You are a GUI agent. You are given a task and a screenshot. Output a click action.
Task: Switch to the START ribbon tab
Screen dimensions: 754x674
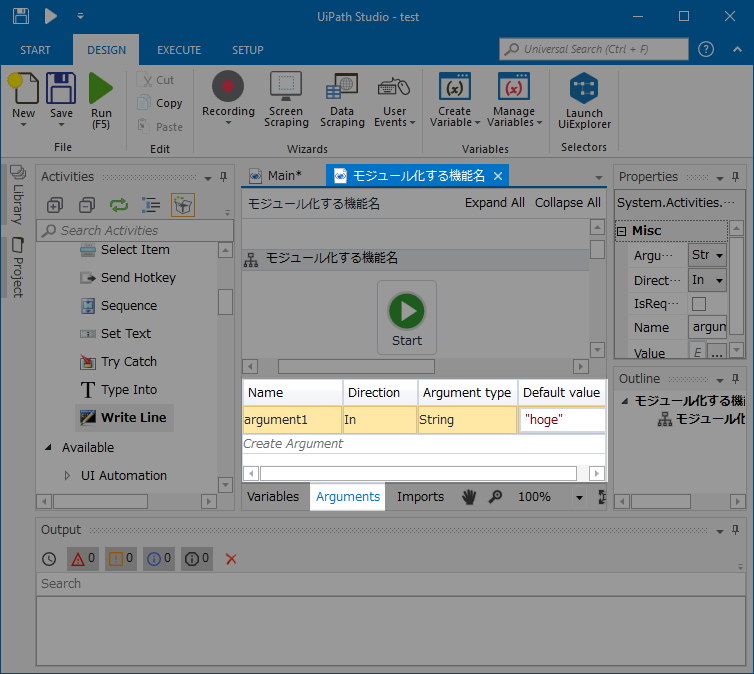(x=35, y=50)
